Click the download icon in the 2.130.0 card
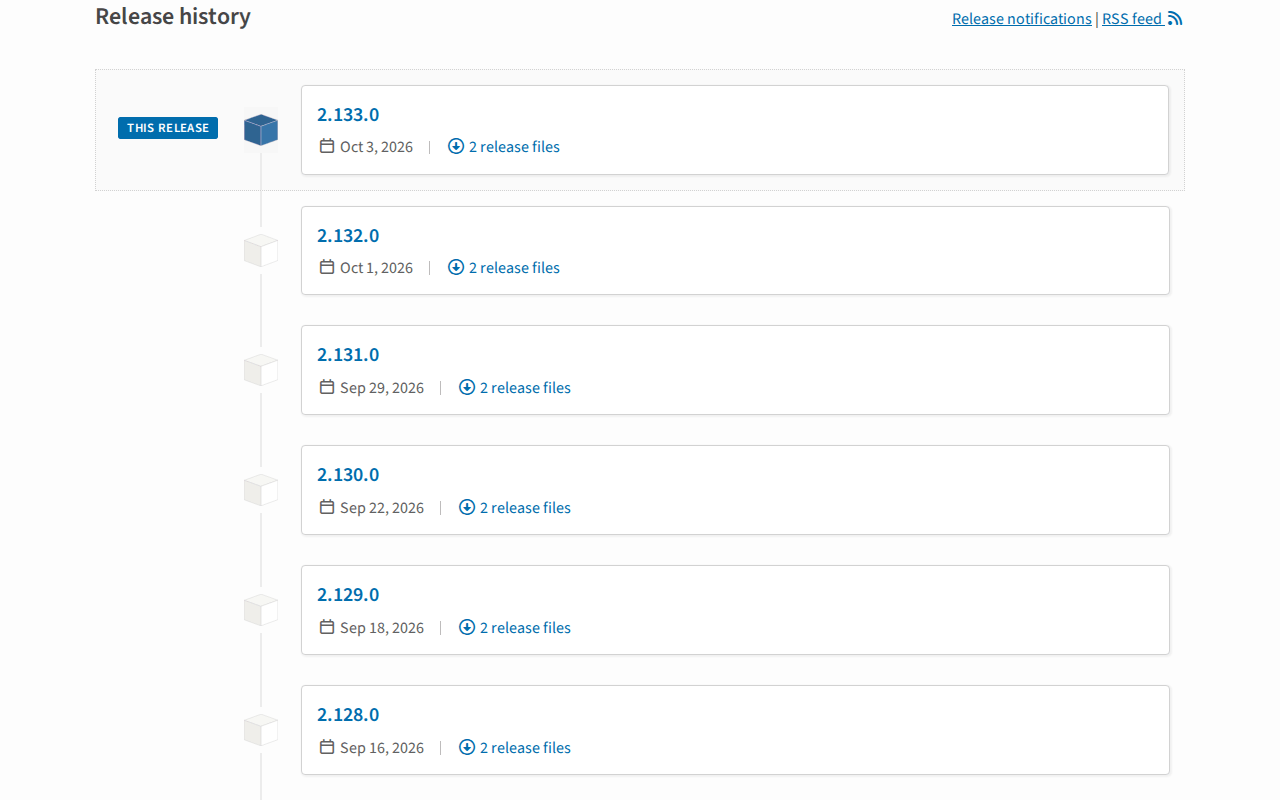The width and height of the screenshot is (1280, 800). [x=467, y=507]
